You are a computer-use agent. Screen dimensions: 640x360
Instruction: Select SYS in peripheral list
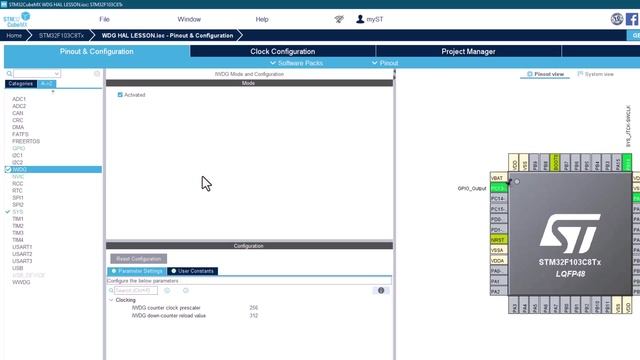tap(18, 212)
